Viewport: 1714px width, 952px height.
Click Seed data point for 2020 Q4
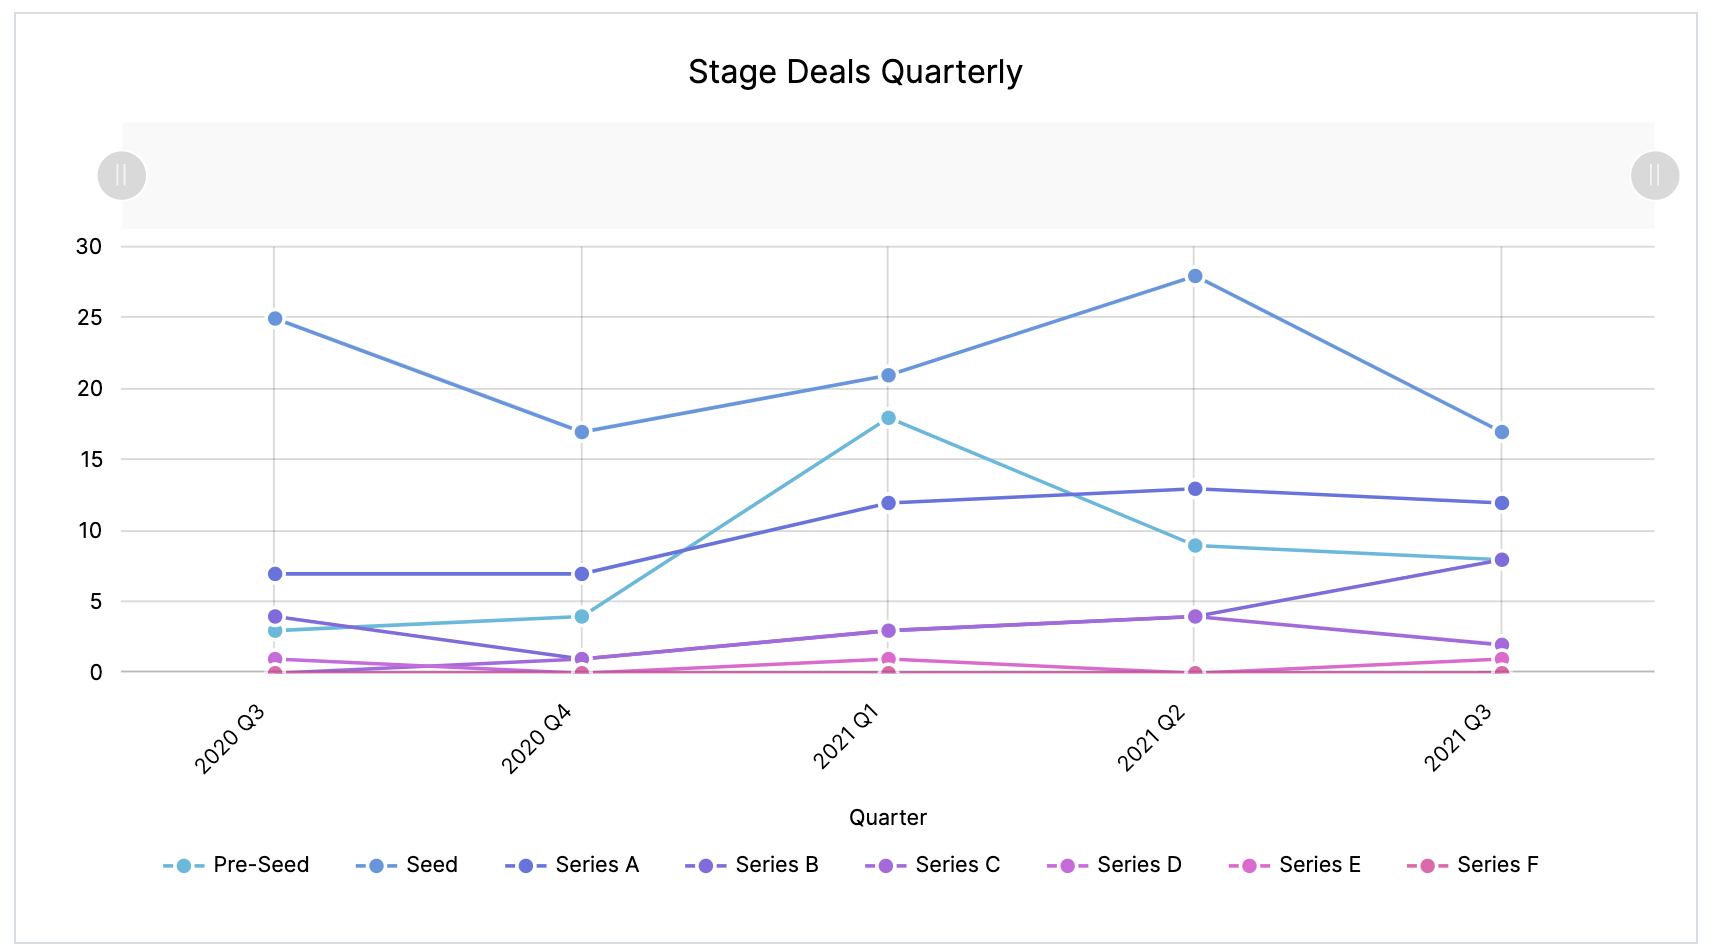coord(582,432)
